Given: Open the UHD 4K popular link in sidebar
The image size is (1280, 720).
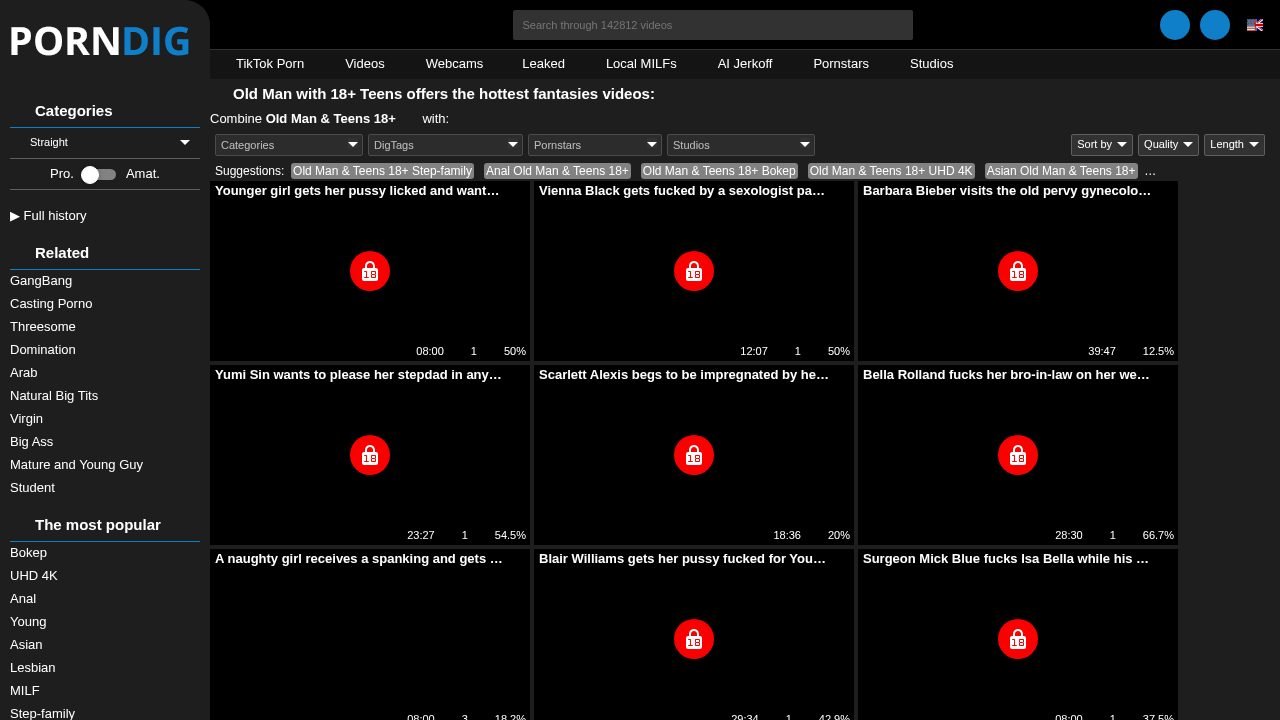Looking at the screenshot, I should click(x=34, y=576).
